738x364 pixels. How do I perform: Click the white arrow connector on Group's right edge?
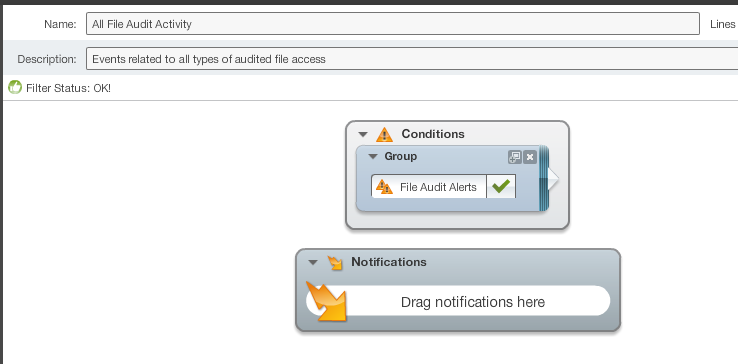pyautogui.click(x=554, y=179)
